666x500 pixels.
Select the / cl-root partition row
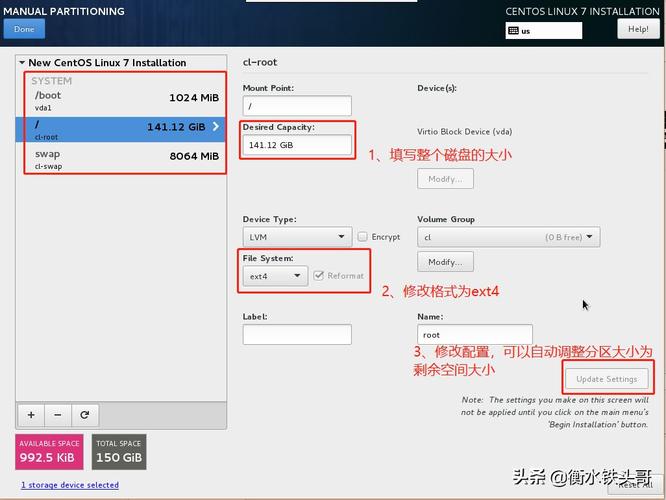121,130
